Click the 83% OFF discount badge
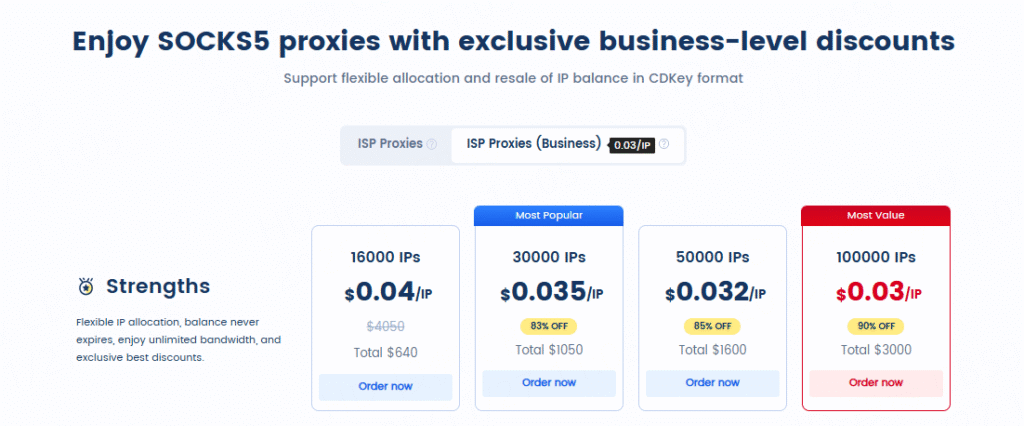Screen dimensions: 1024x426 click(x=549, y=326)
